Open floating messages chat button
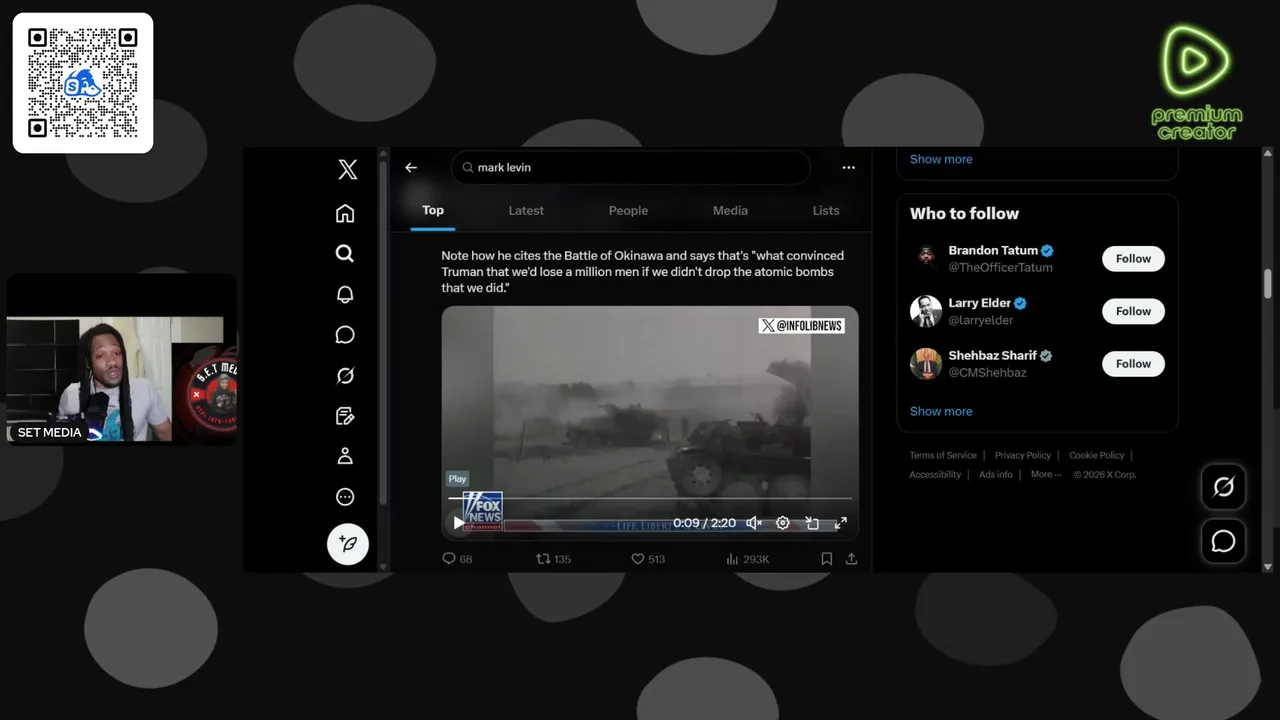Screen dimensions: 1280x720 (x=1223, y=541)
